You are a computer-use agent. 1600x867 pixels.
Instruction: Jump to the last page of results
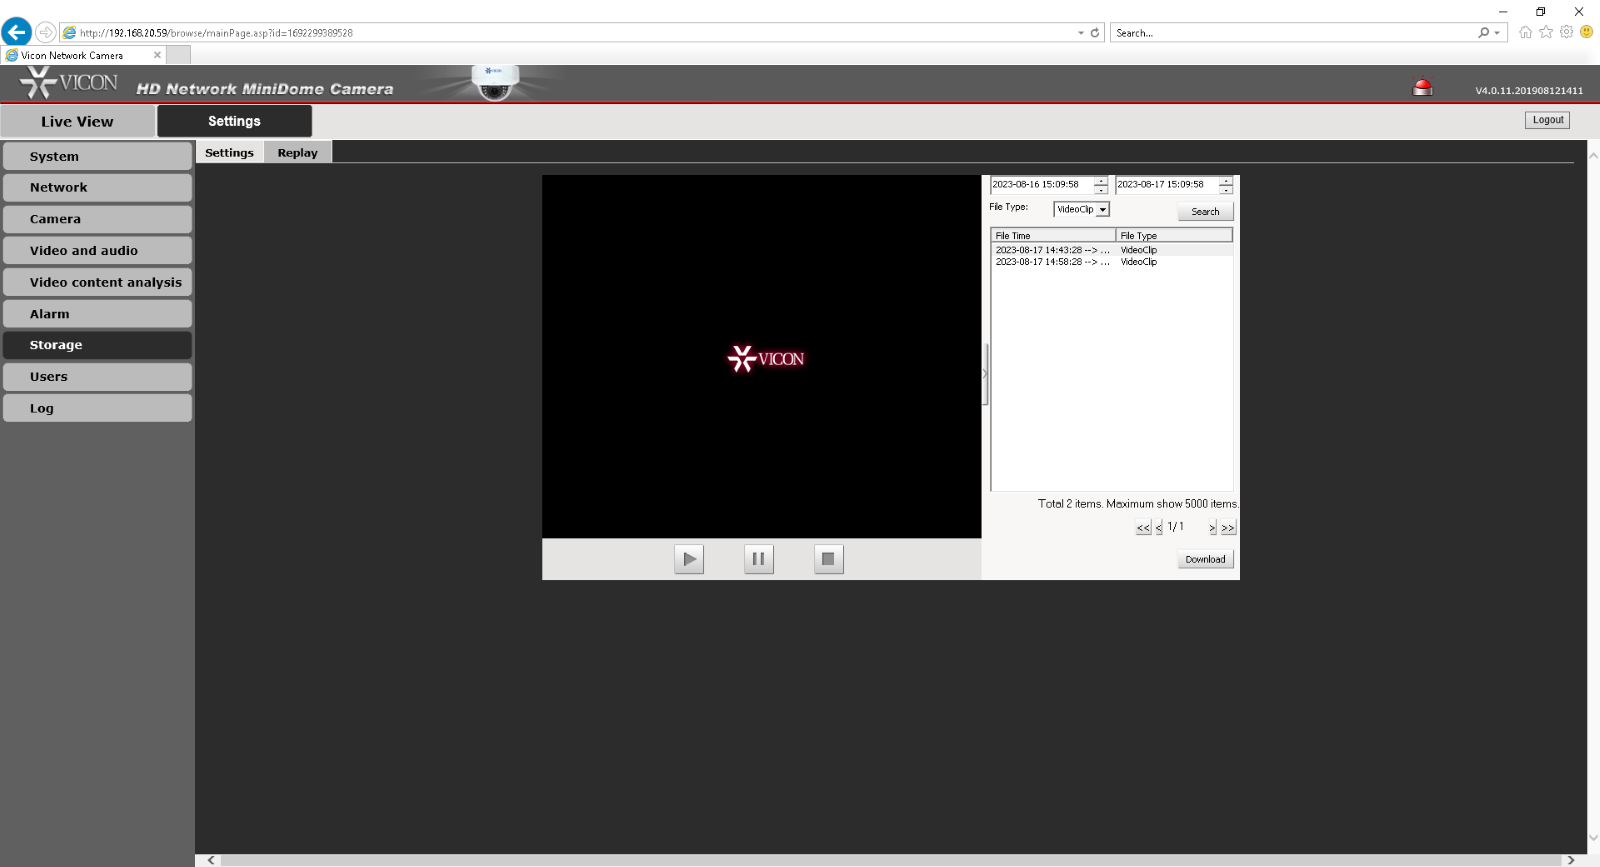1228,528
